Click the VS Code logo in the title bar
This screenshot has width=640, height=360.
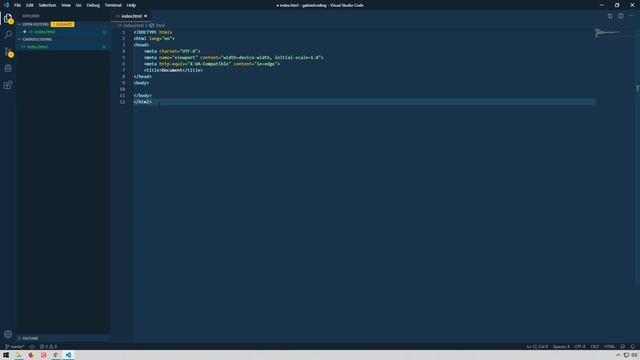[6, 5]
